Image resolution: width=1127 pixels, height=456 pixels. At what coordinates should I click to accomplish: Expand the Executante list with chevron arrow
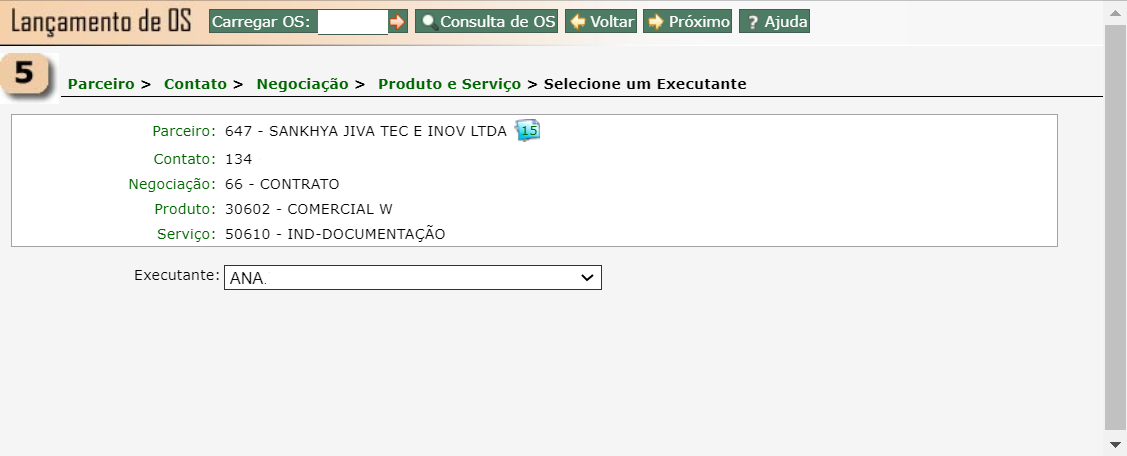[x=586, y=278]
